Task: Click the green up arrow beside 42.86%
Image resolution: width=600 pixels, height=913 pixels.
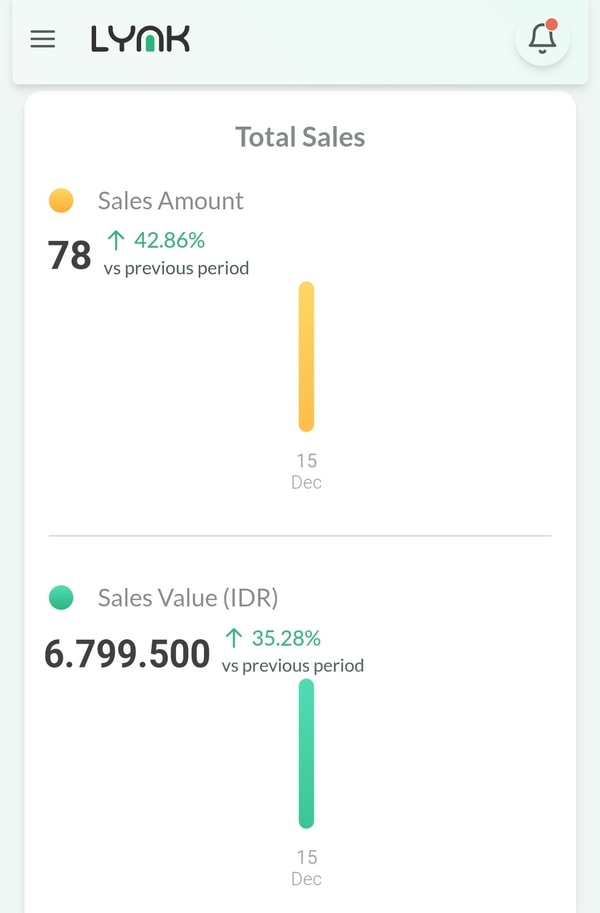Action: pos(116,240)
